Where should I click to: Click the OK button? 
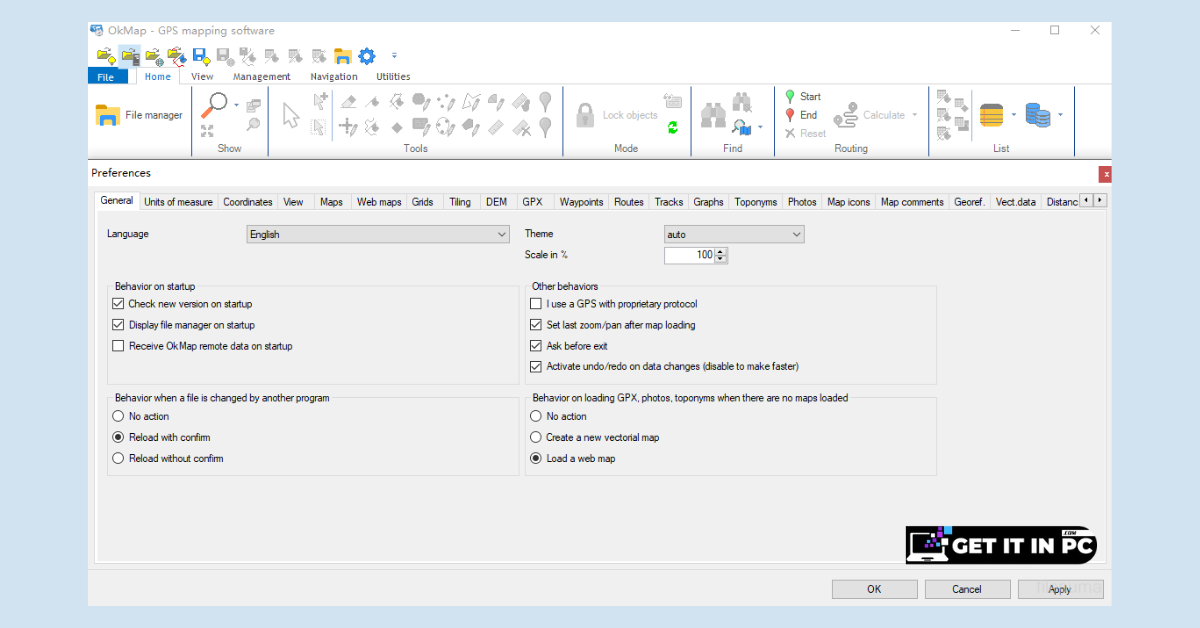[x=874, y=589]
